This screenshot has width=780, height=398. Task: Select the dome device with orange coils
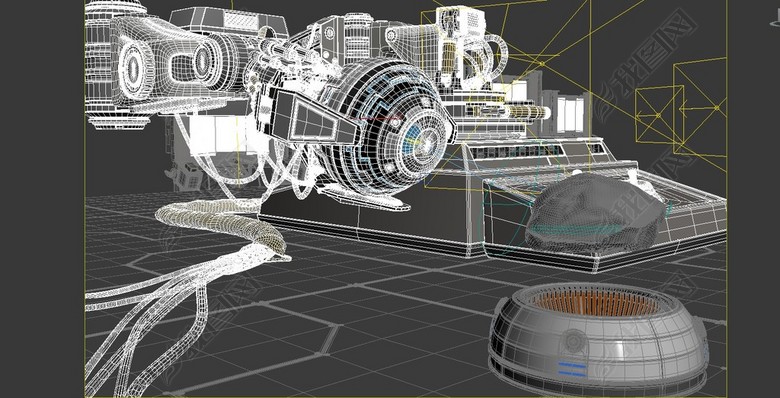coord(597,339)
